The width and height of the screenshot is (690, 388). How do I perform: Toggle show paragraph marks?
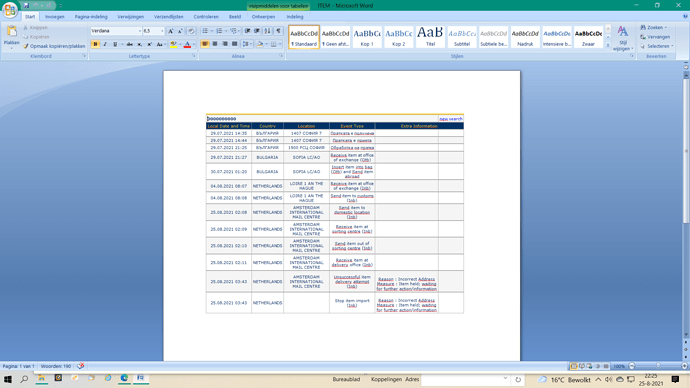(279, 31)
